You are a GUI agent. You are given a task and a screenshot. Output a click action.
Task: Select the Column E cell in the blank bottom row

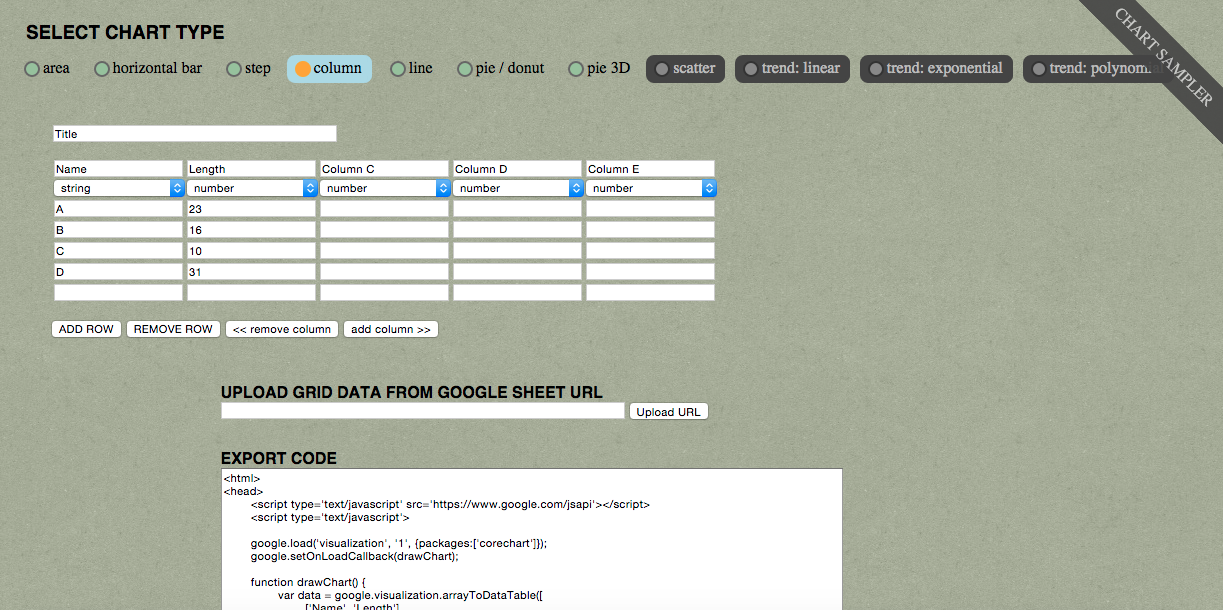651,293
